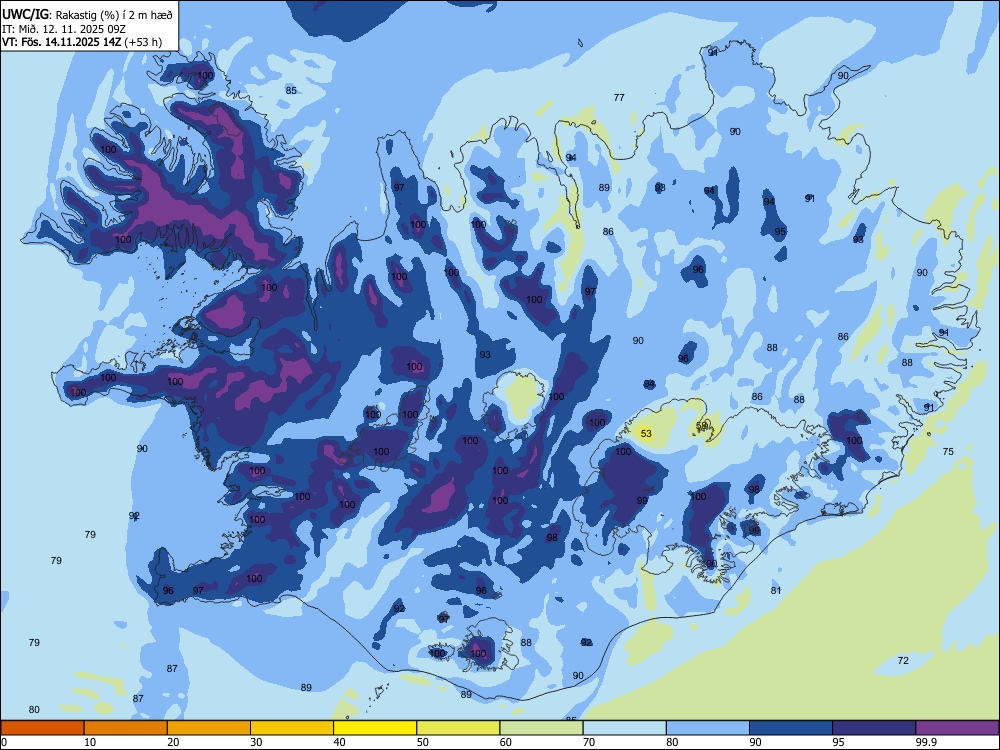Click the purple above-99.9 legend swatch
1000x750 pixels.
[x=957, y=728]
